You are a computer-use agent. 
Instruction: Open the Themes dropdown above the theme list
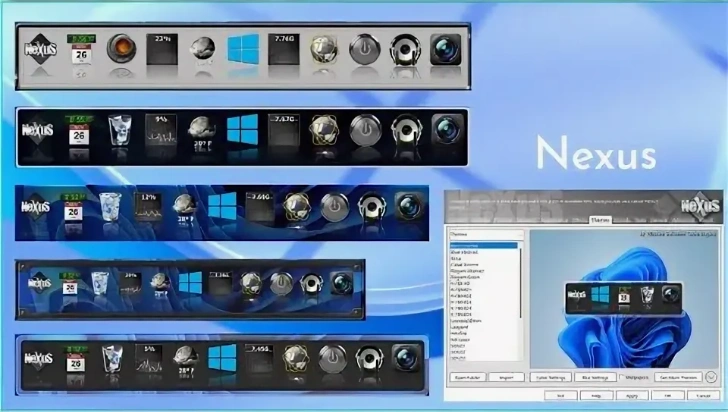click(486, 234)
